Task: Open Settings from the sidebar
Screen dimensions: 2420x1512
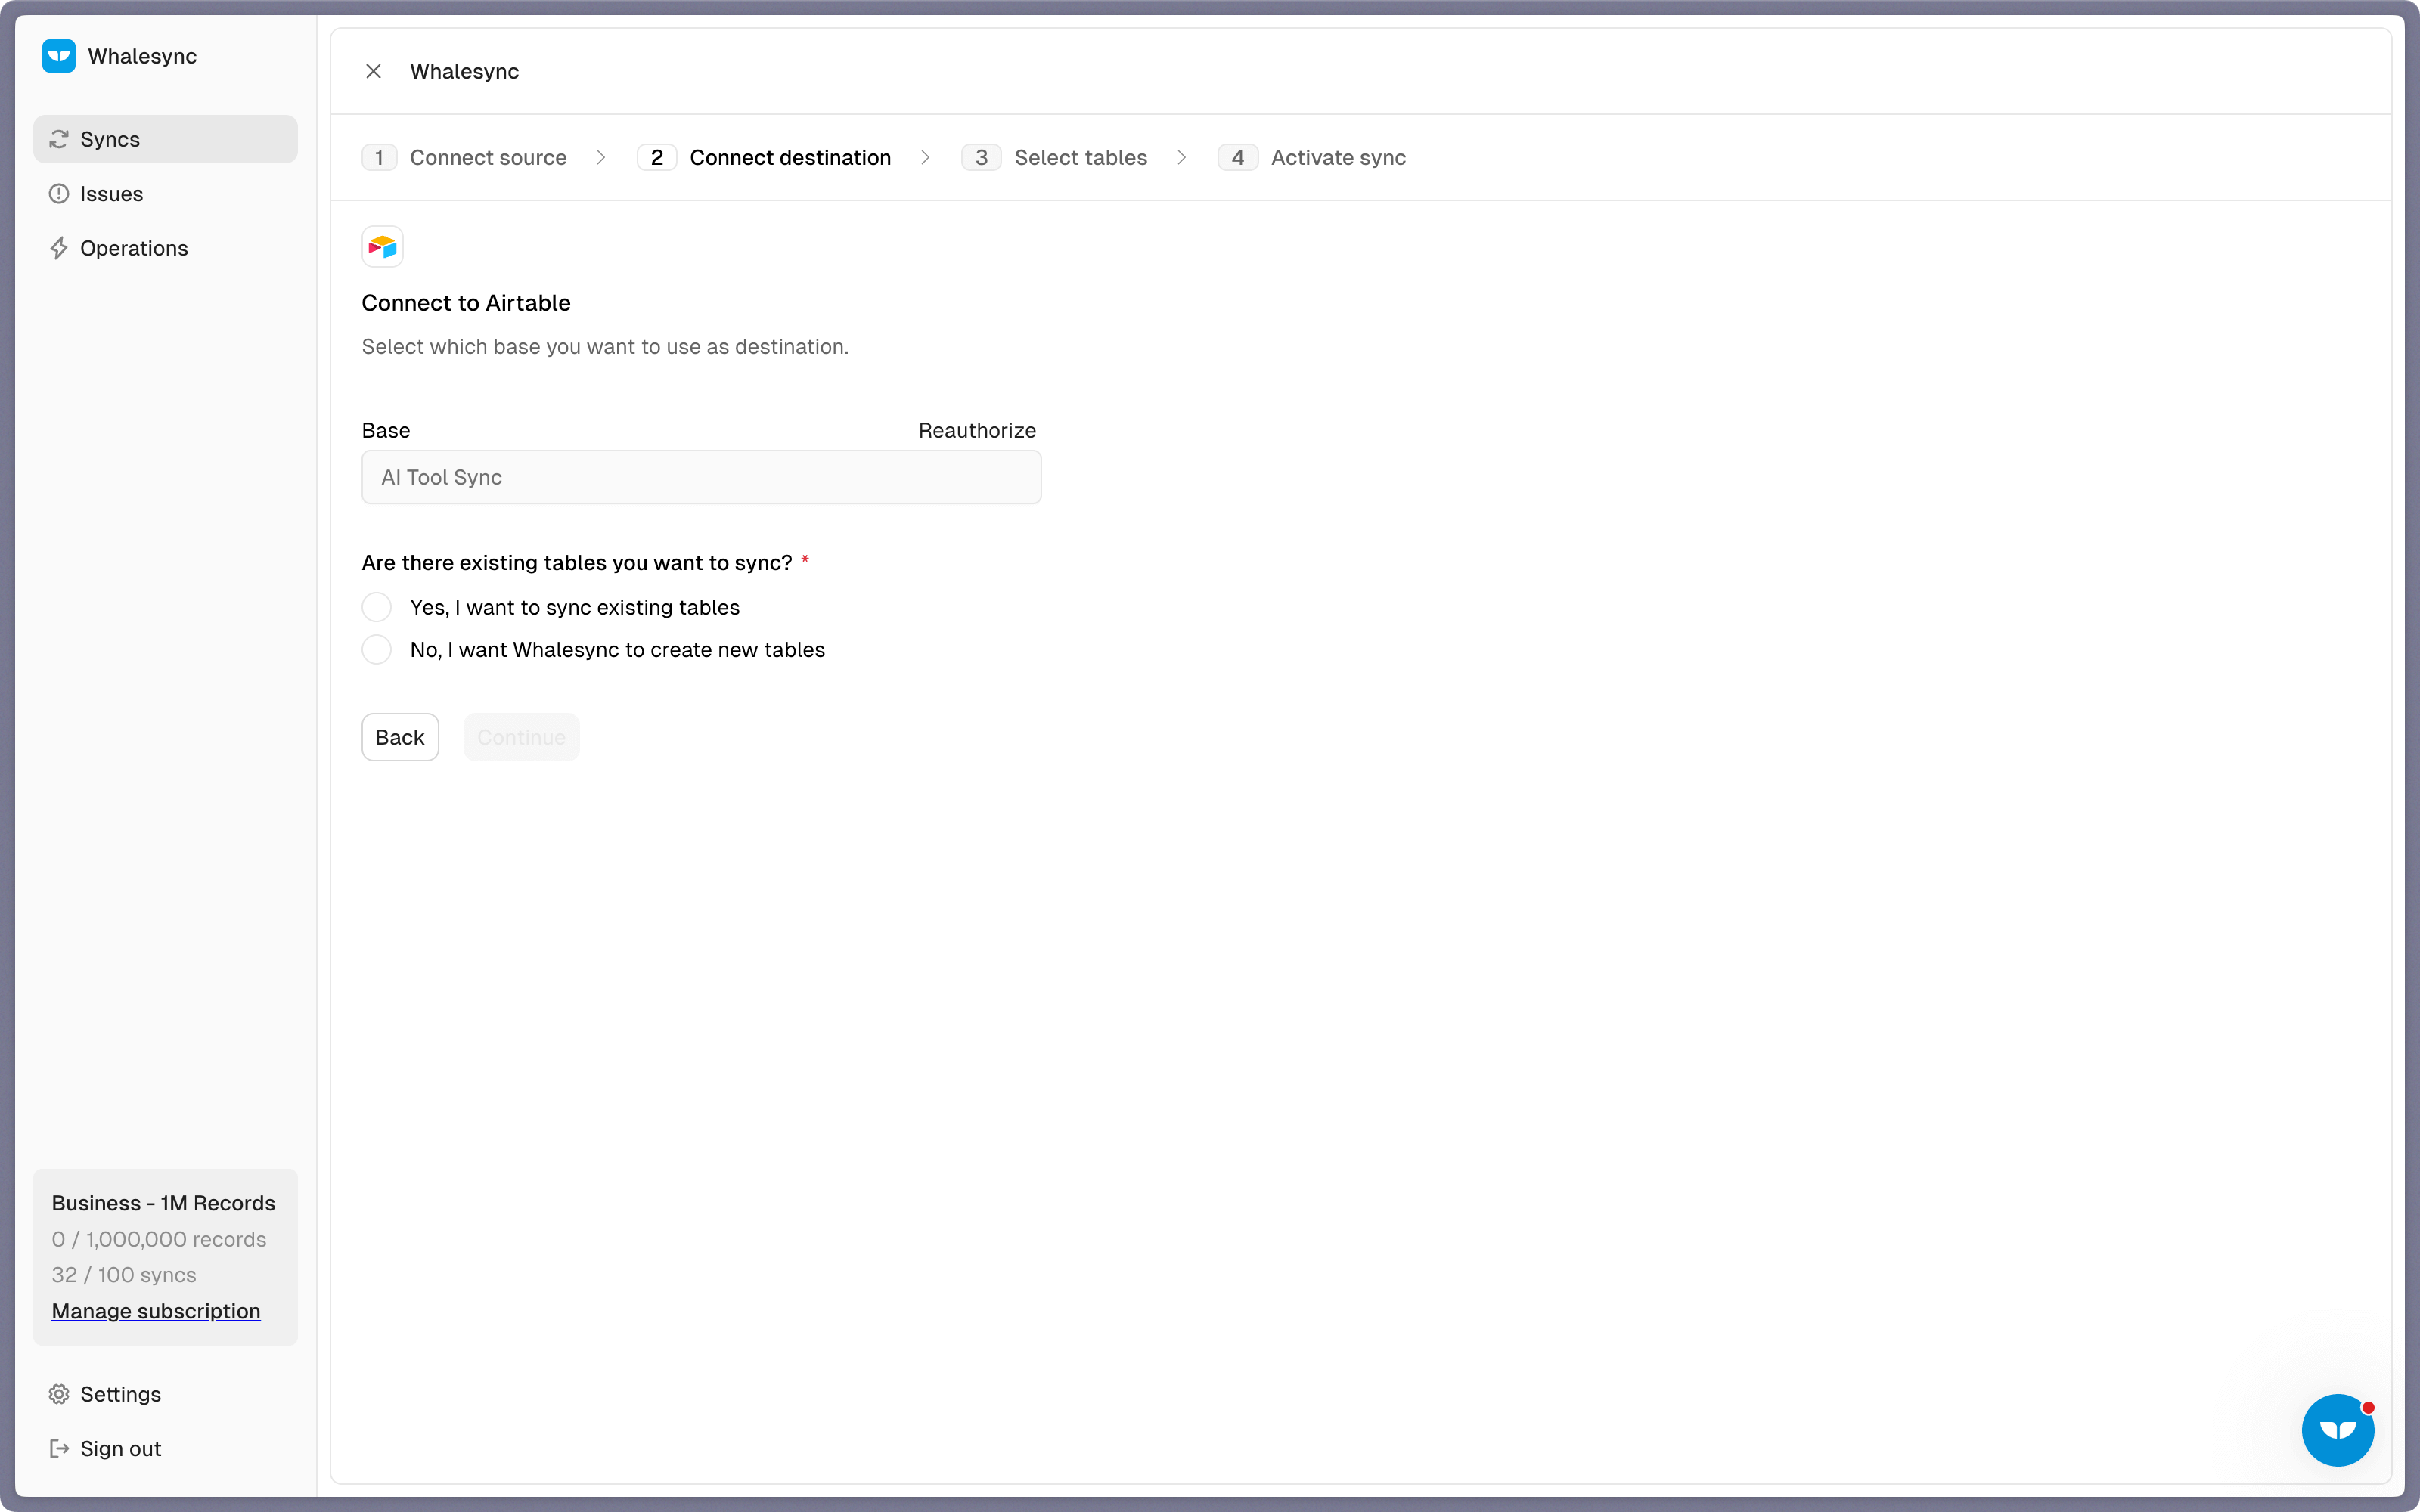Action: pyautogui.click(x=165, y=1394)
